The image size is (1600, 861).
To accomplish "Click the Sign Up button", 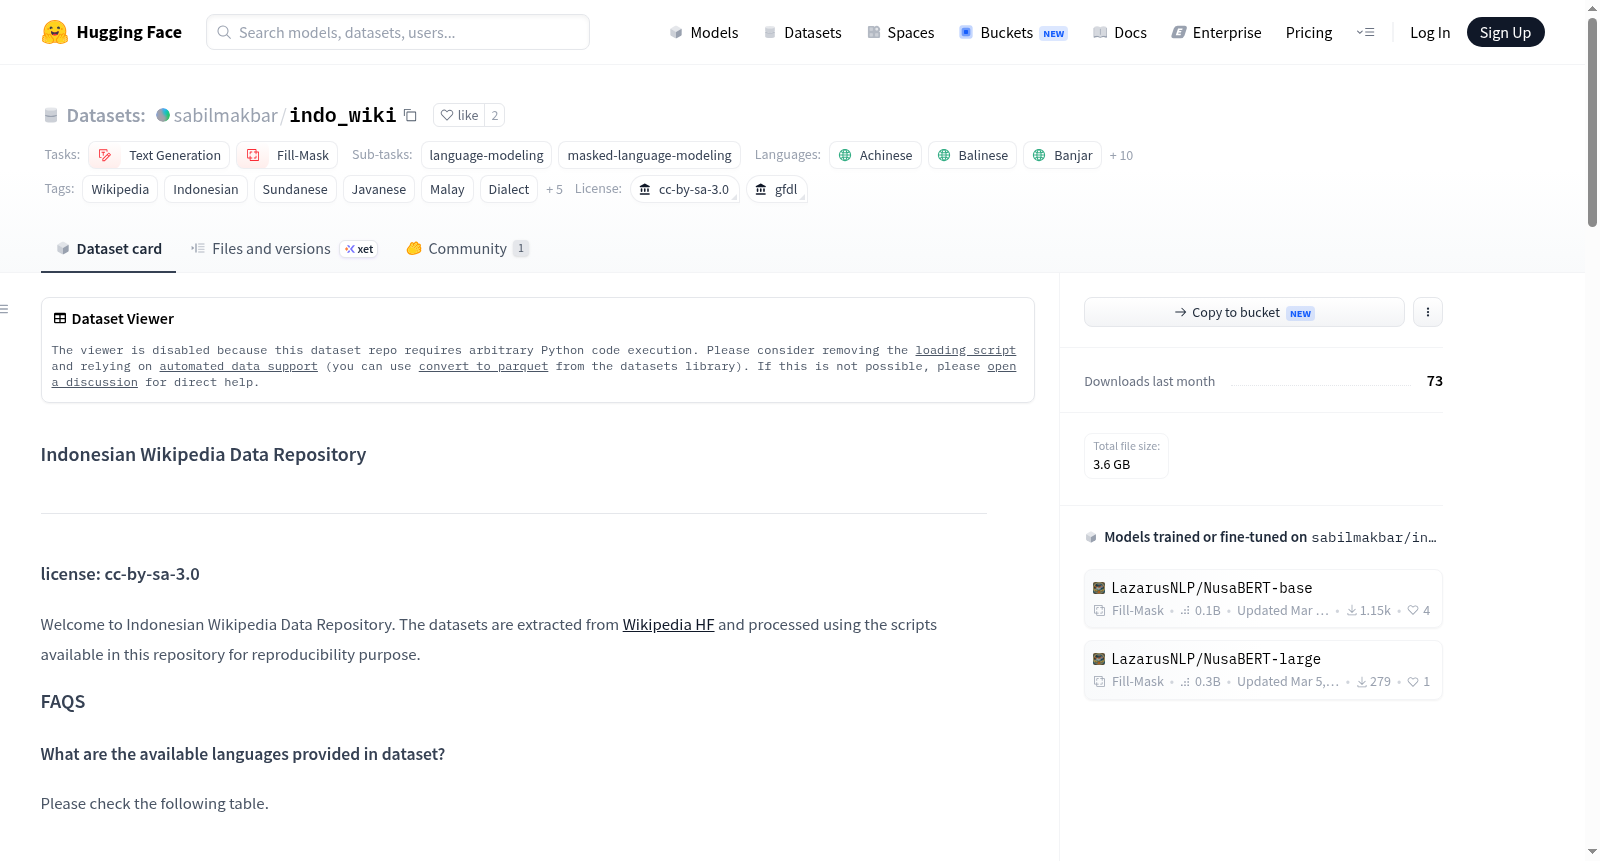I will pos(1505,32).
